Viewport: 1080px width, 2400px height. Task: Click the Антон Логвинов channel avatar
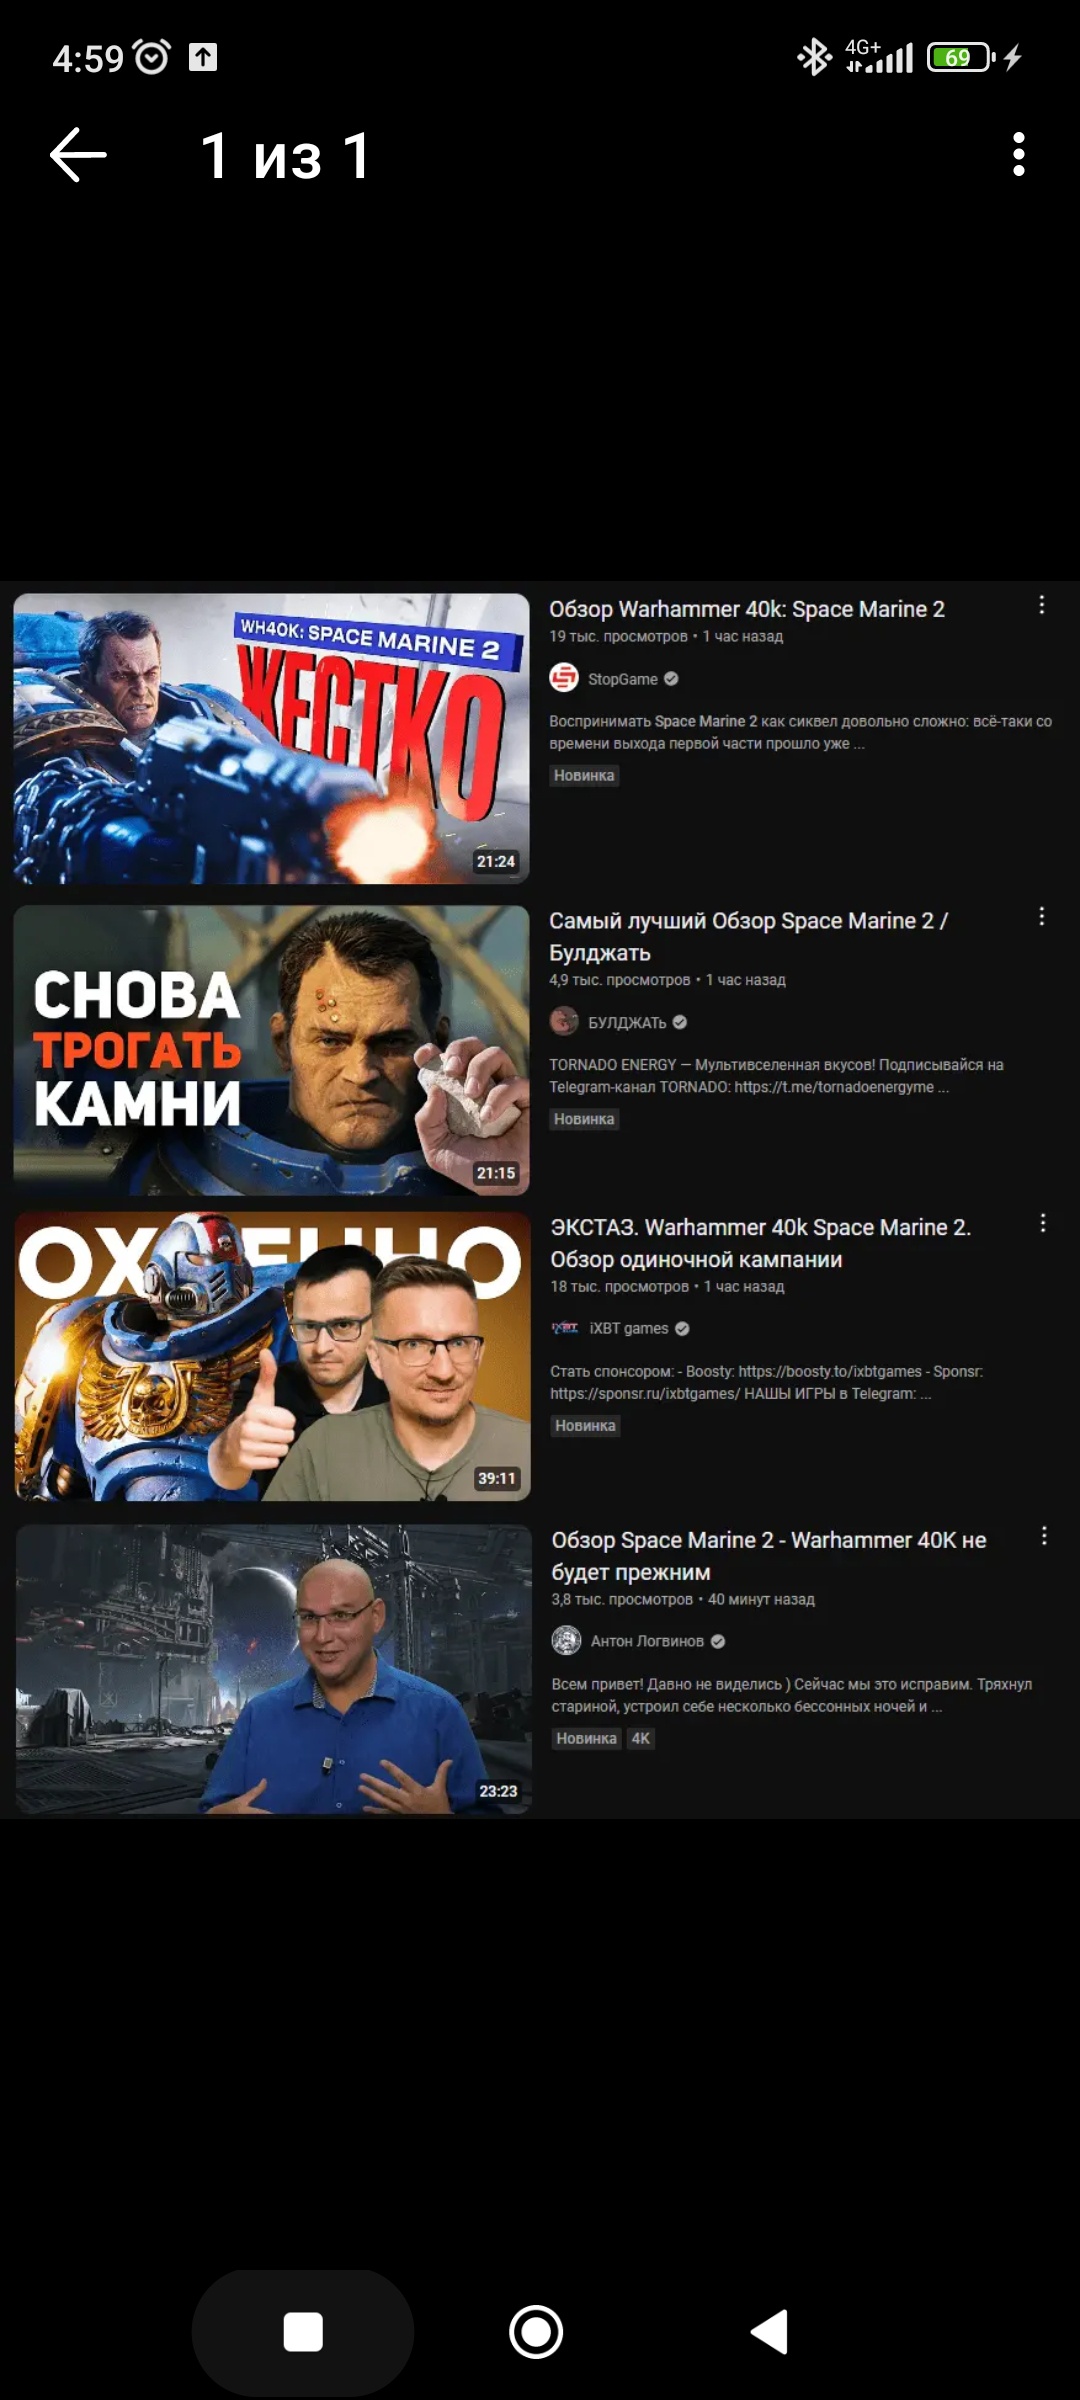click(566, 1640)
